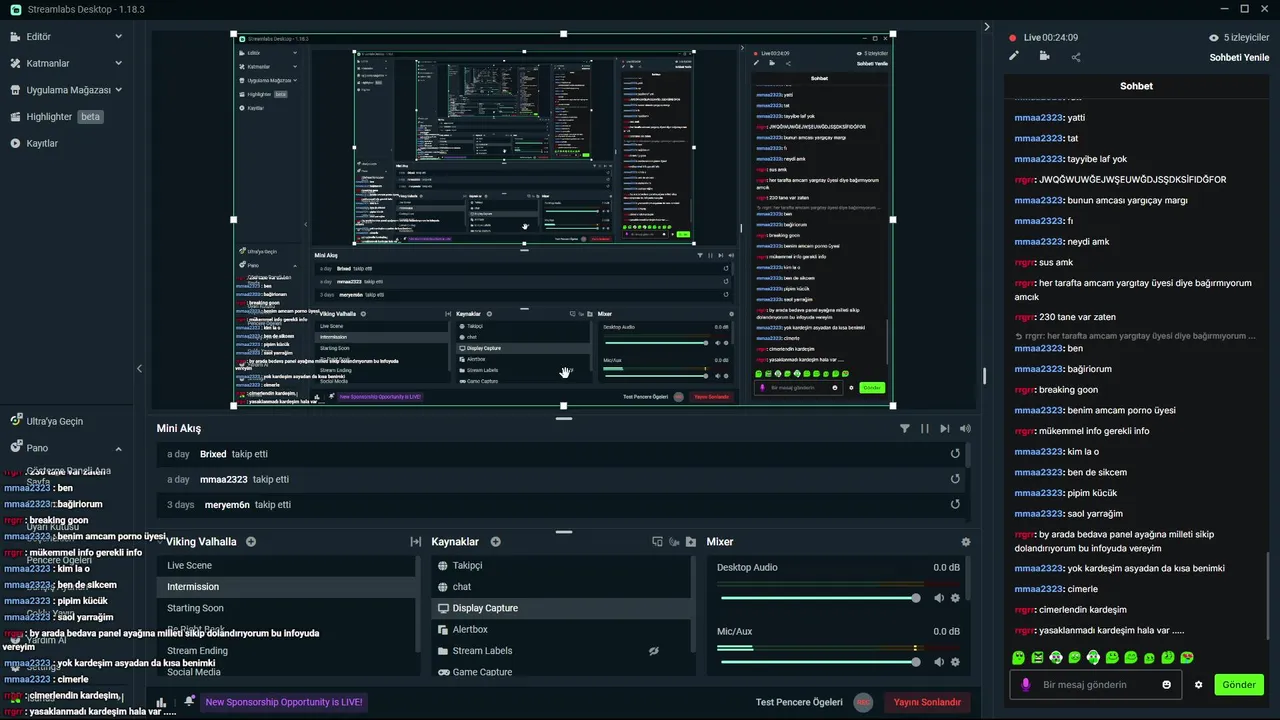Screen dimensions: 1280x720
Task: Open the share stream icon
Action: pyautogui.click(x=1076, y=57)
